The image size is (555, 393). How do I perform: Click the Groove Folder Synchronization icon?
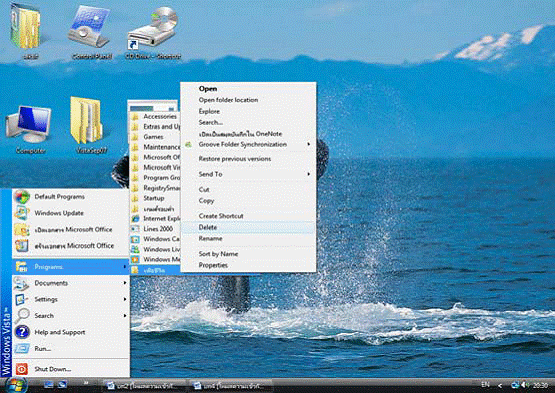[189, 144]
